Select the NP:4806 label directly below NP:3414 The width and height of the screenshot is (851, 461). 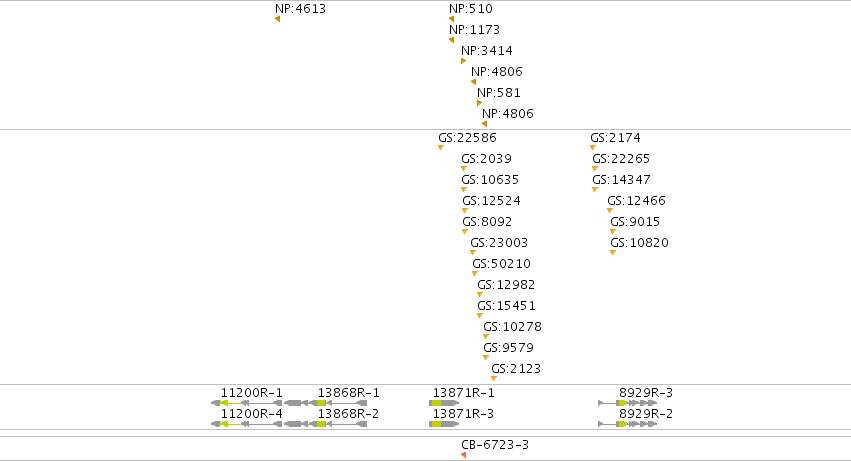click(497, 72)
